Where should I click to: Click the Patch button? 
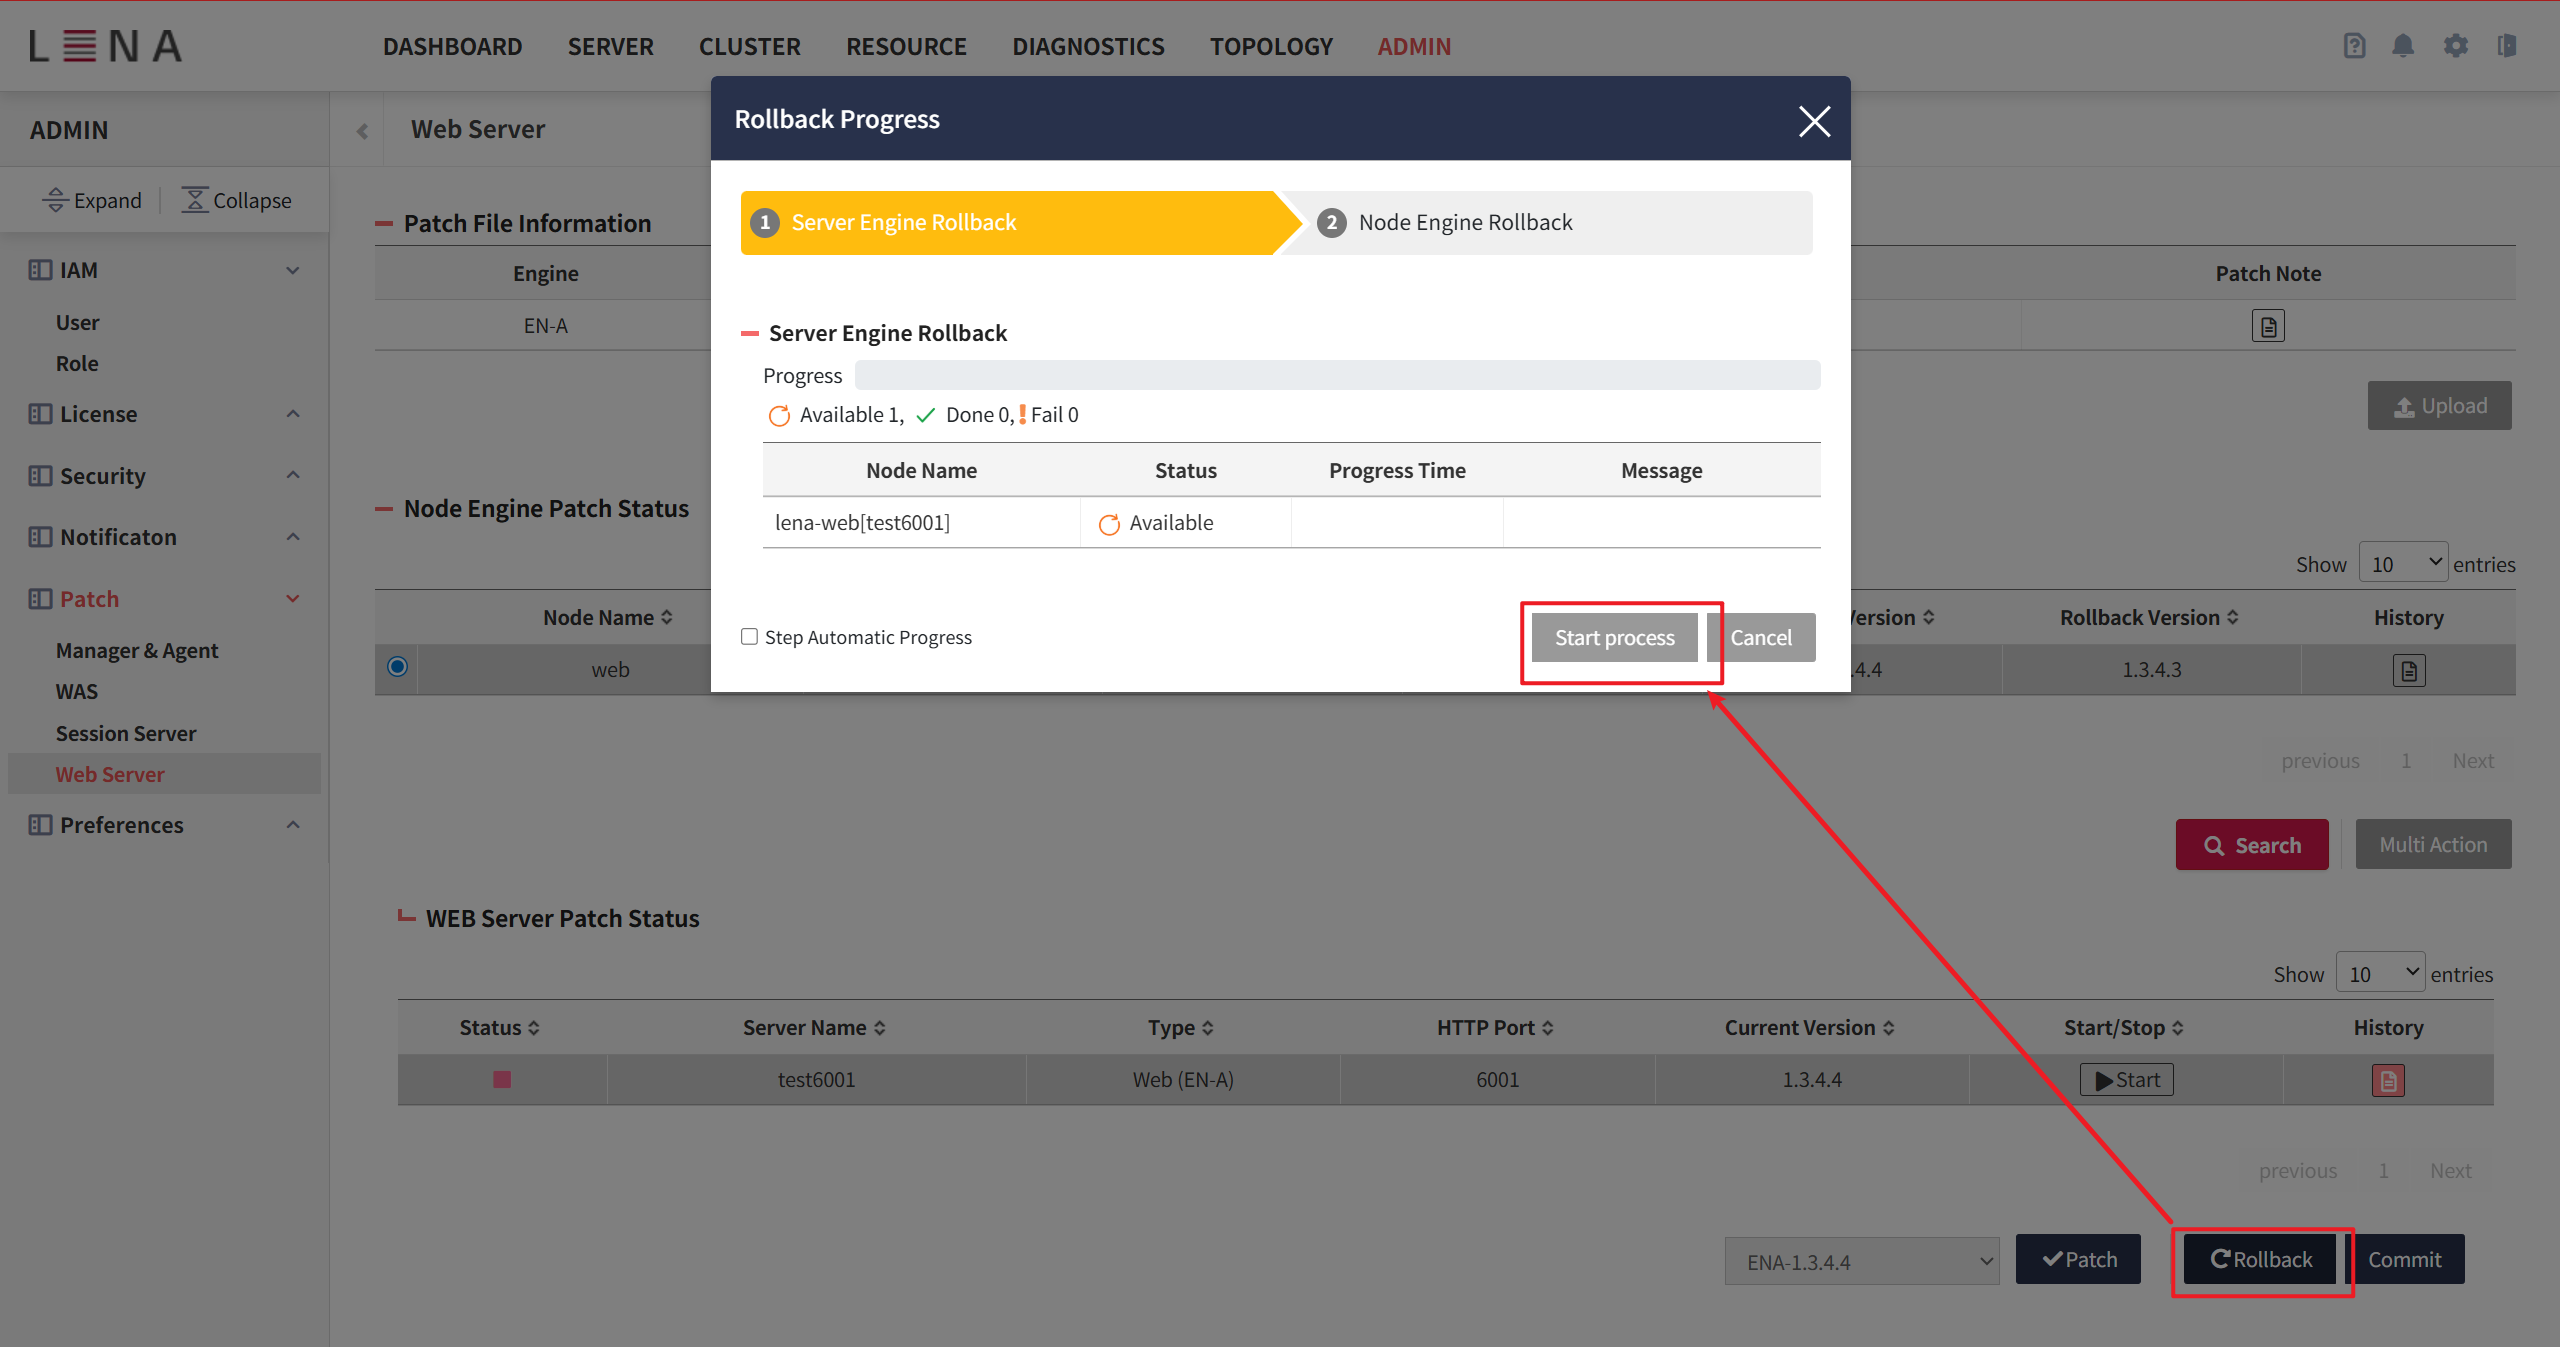pos(2078,1259)
